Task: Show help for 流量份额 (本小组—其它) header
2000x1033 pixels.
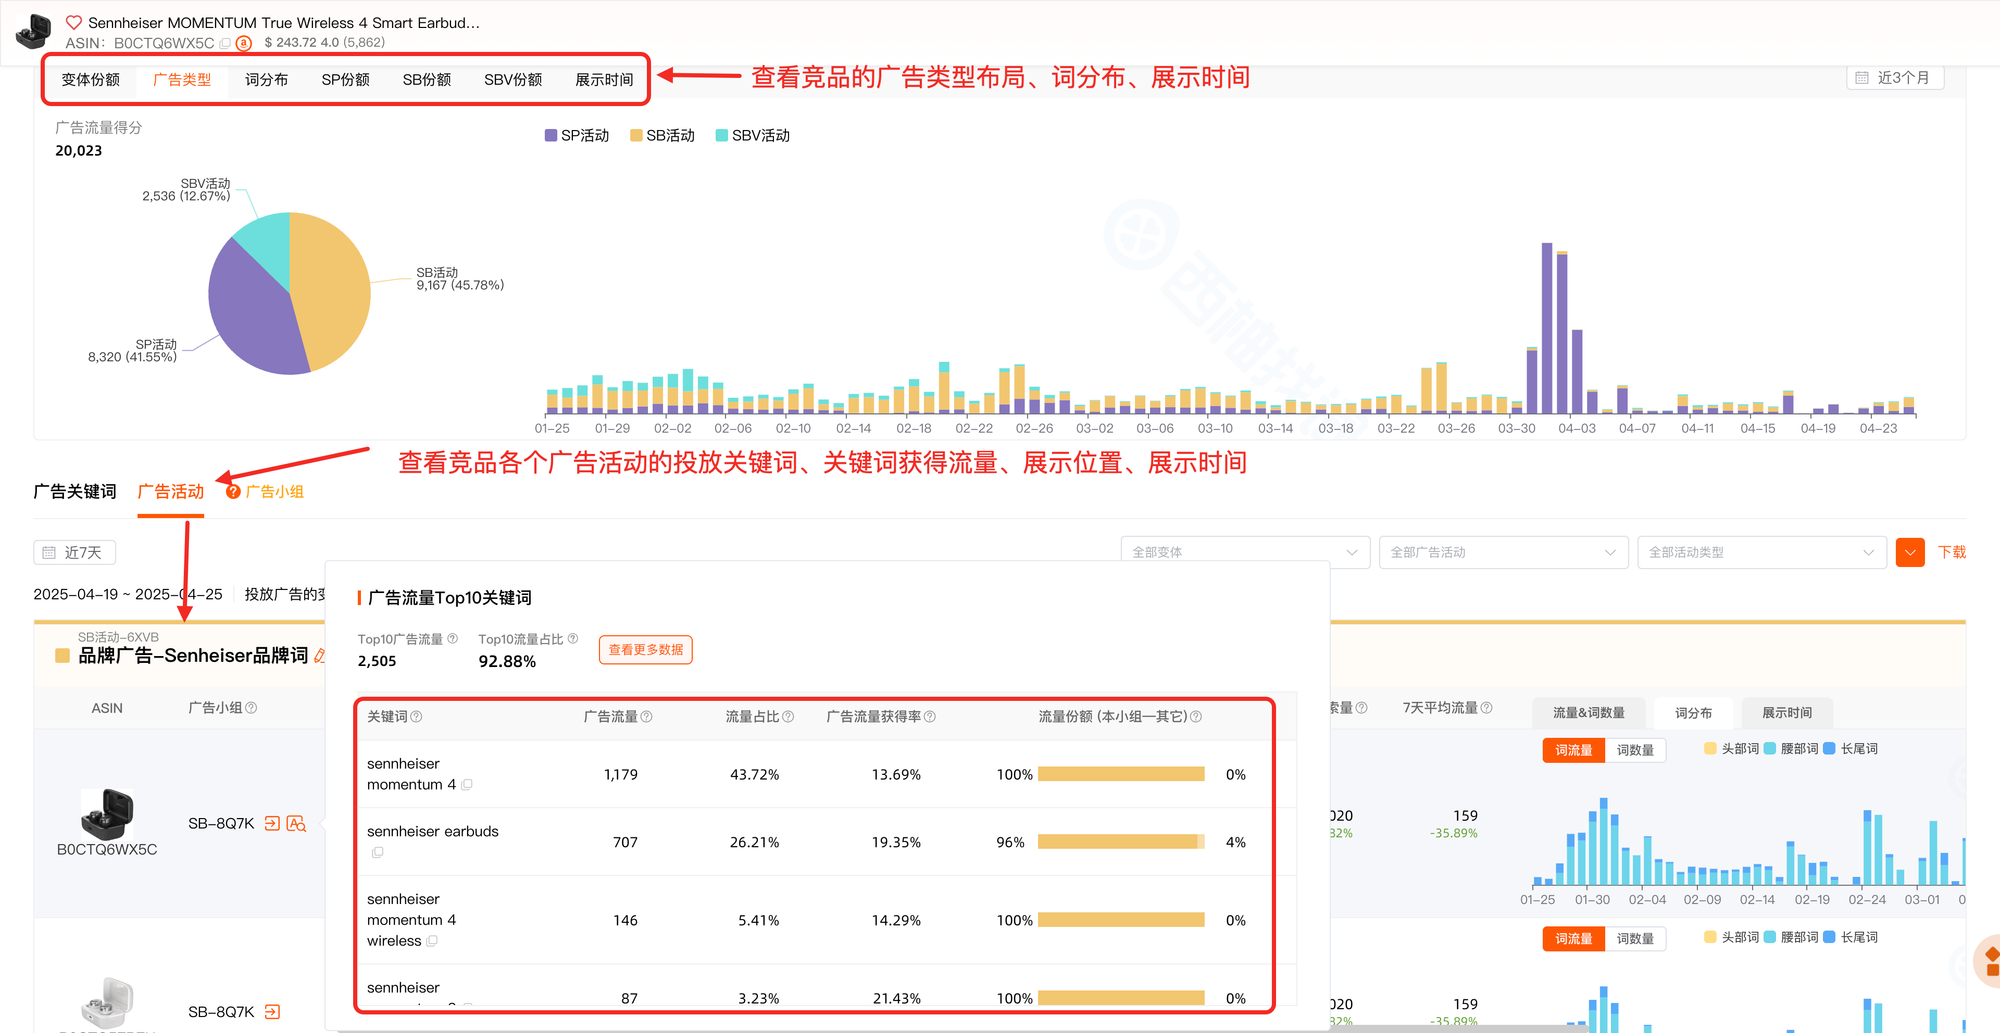Action: [x=1196, y=717]
